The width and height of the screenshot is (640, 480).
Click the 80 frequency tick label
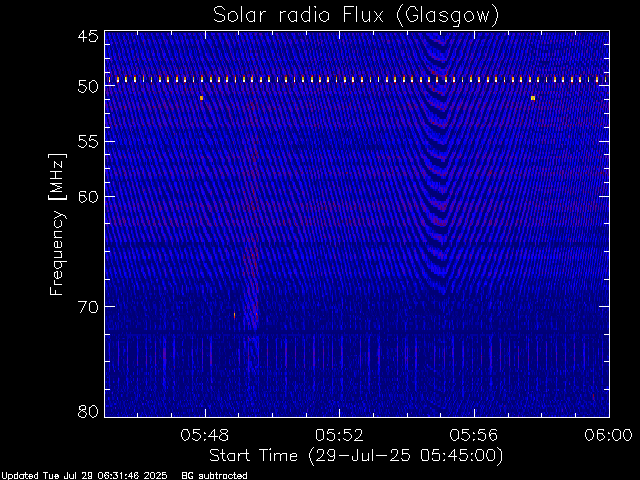pos(88,411)
